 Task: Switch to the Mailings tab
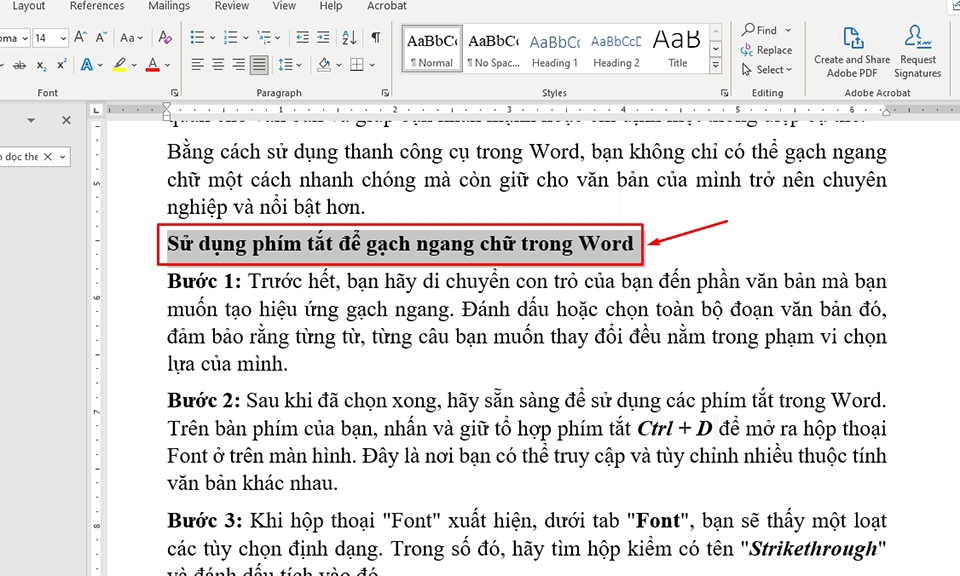coord(169,6)
